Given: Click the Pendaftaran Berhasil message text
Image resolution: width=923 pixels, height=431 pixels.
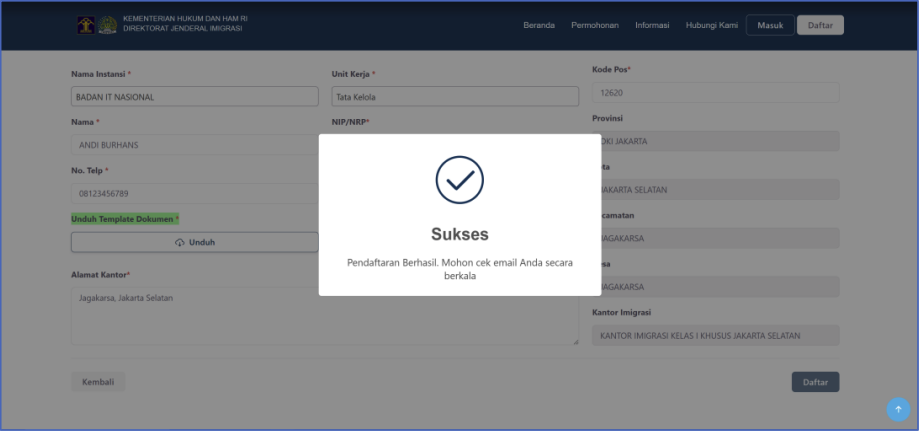Looking at the screenshot, I should pos(460,269).
